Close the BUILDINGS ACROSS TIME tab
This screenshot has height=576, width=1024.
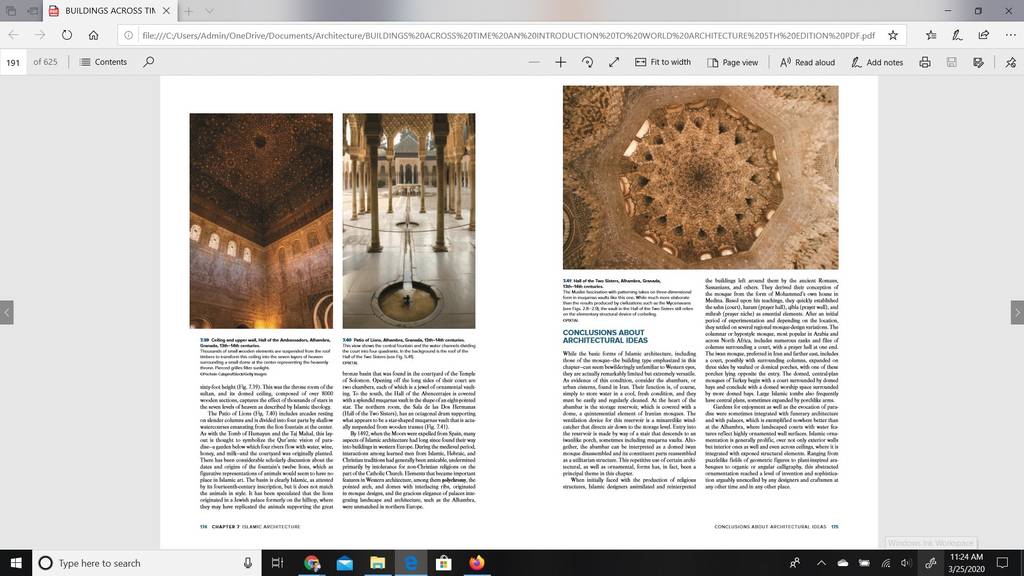167,10
